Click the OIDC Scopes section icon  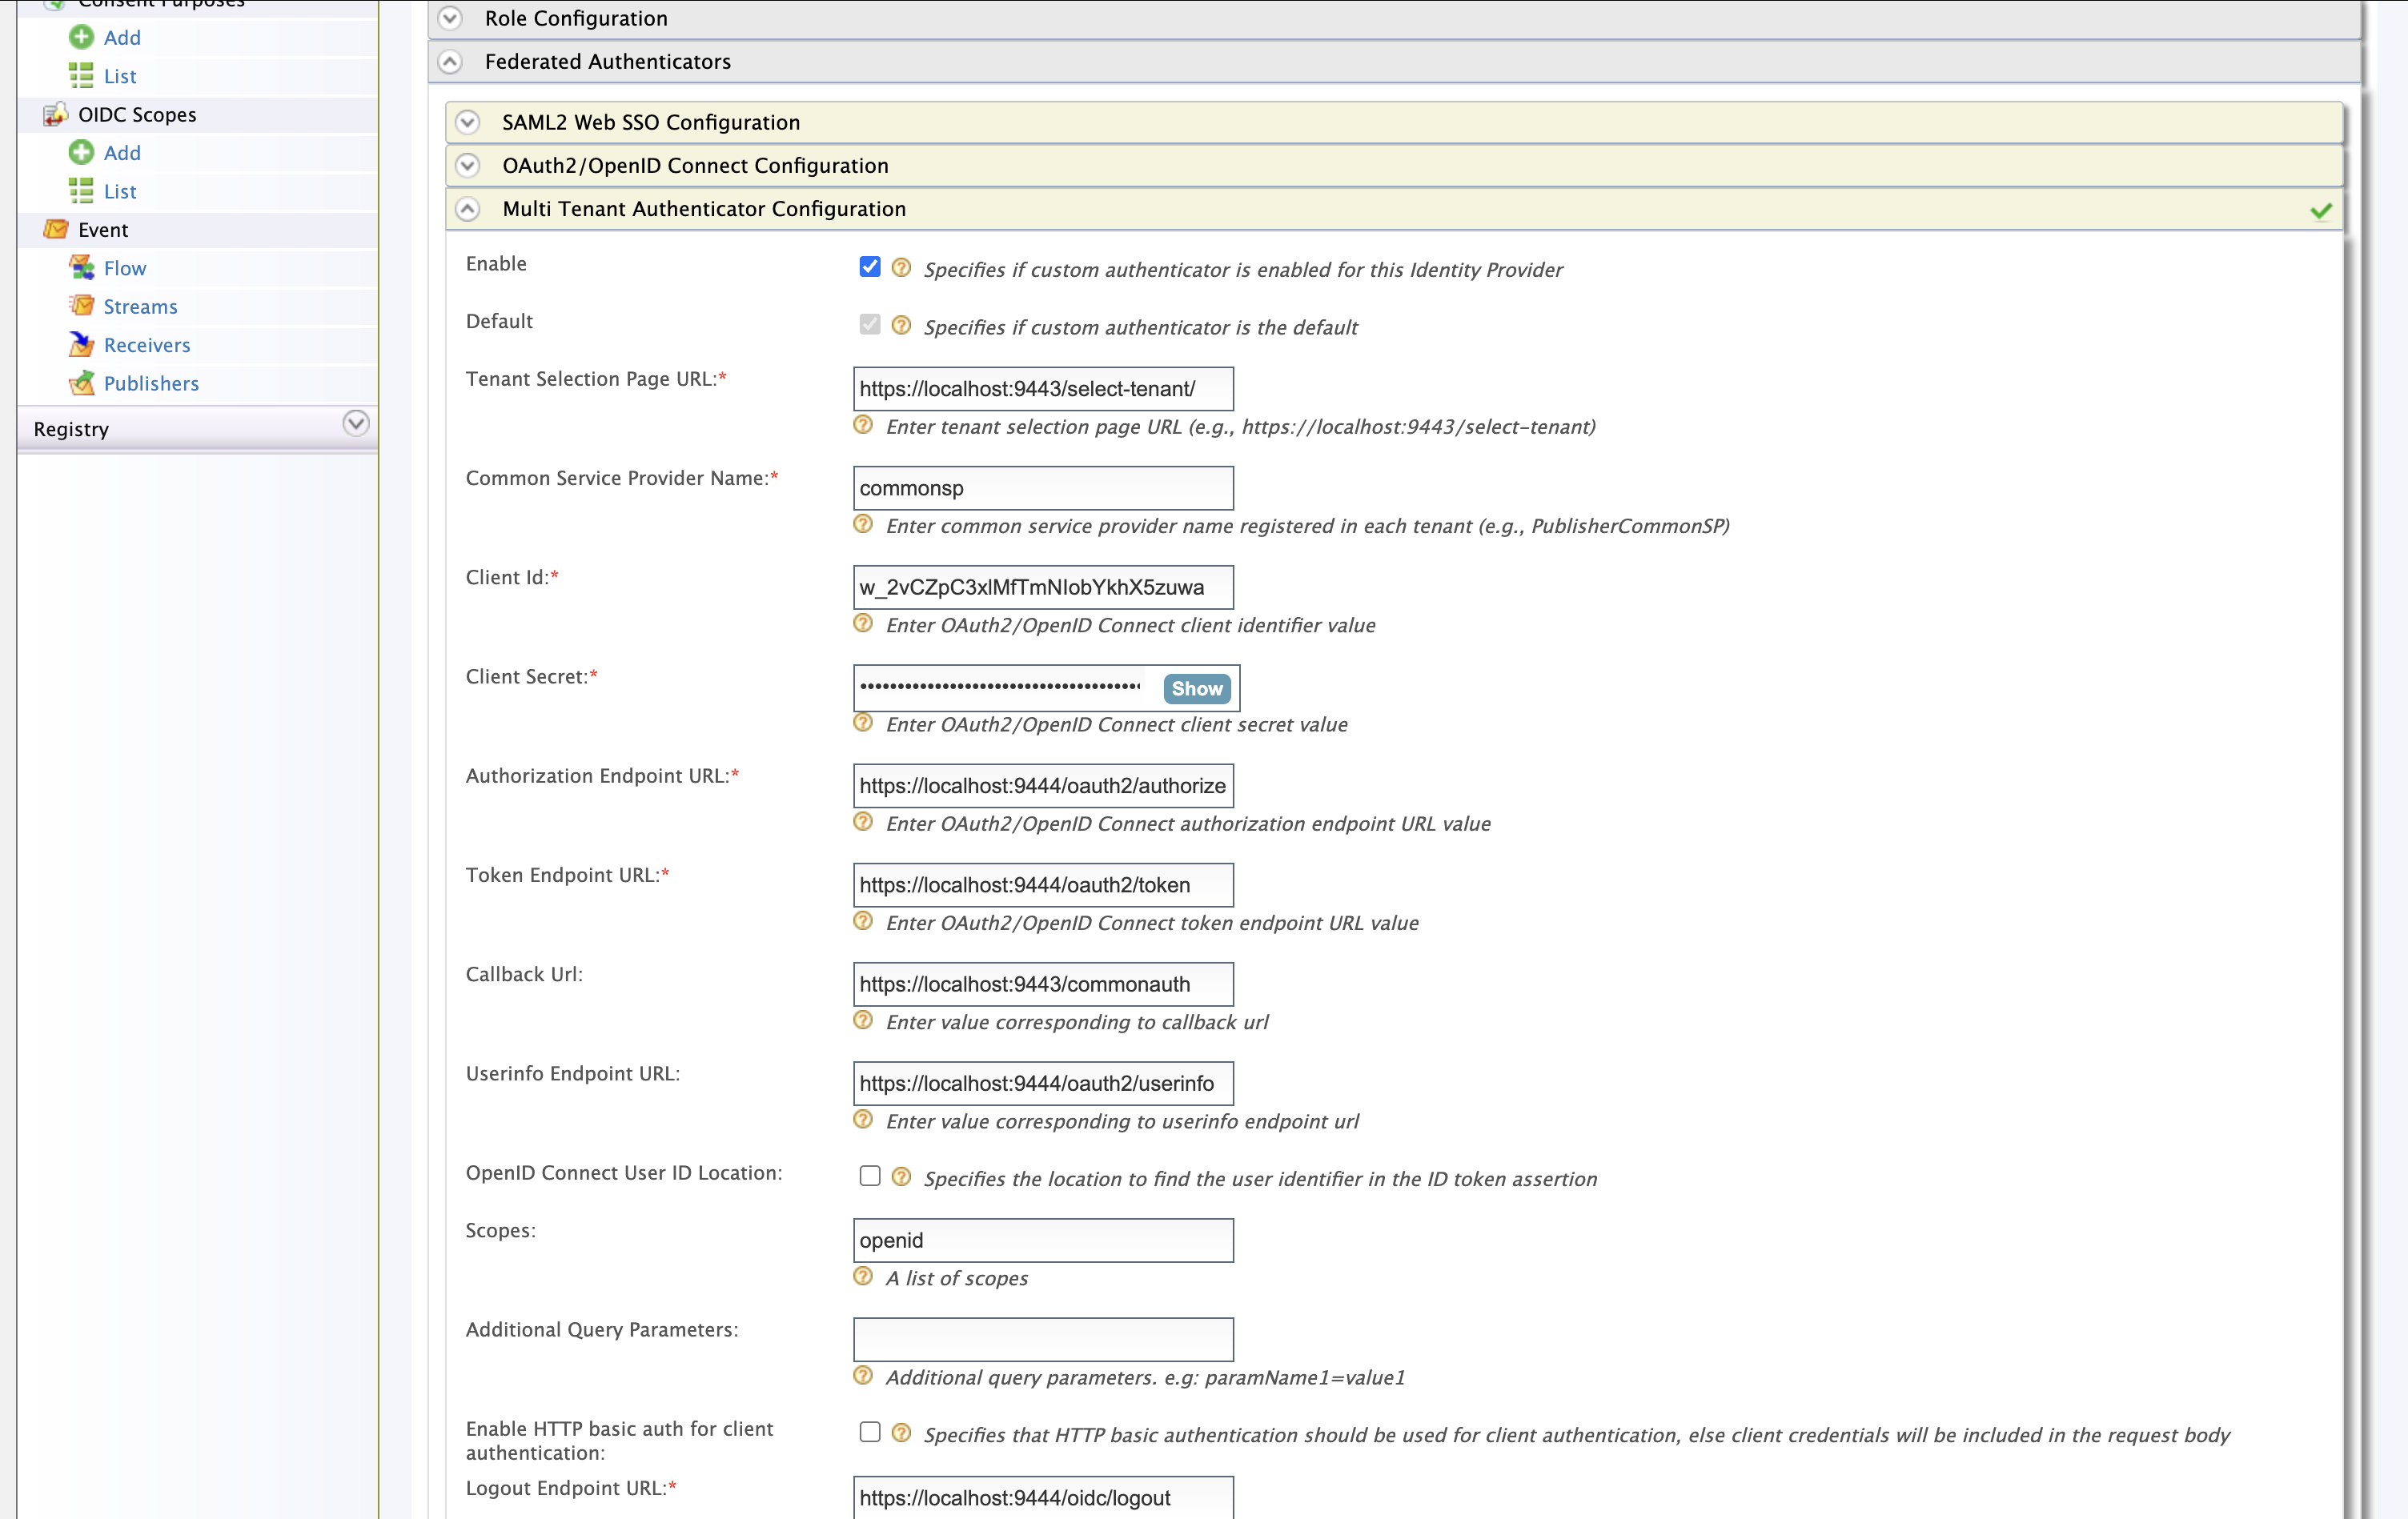[x=56, y=114]
